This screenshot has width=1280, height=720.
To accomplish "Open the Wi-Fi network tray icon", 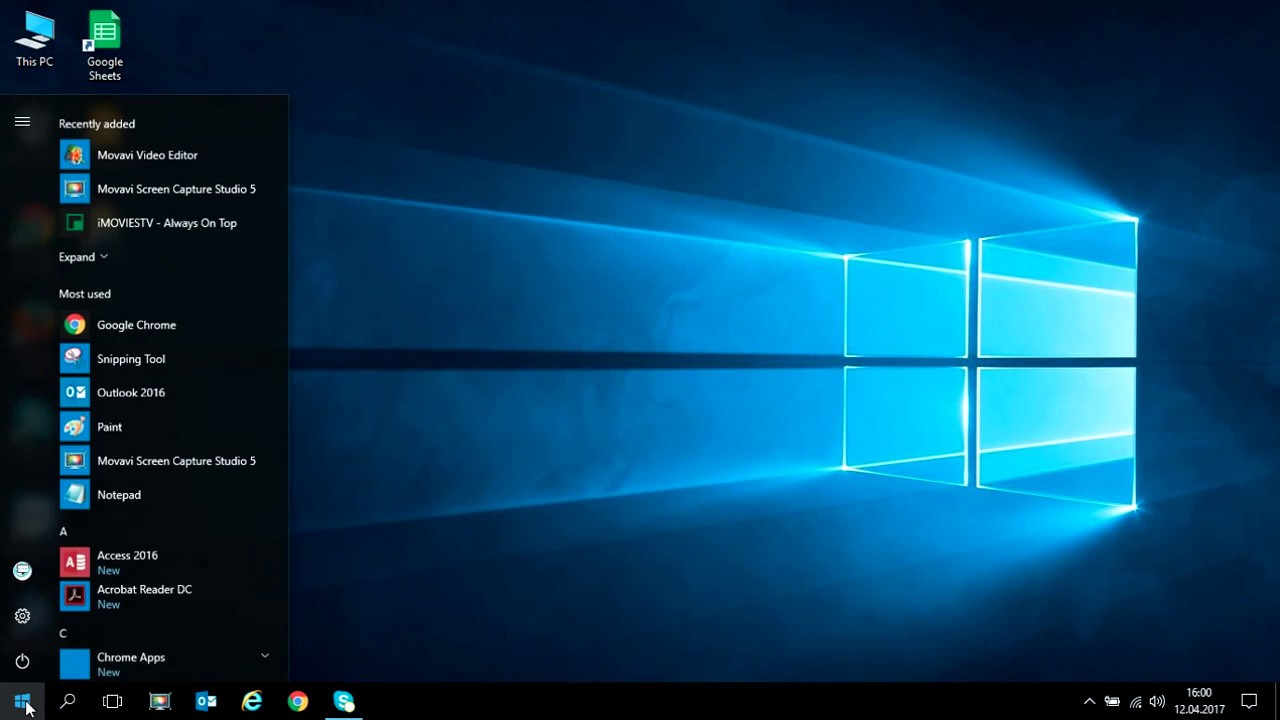I will tap(1135, 701).
